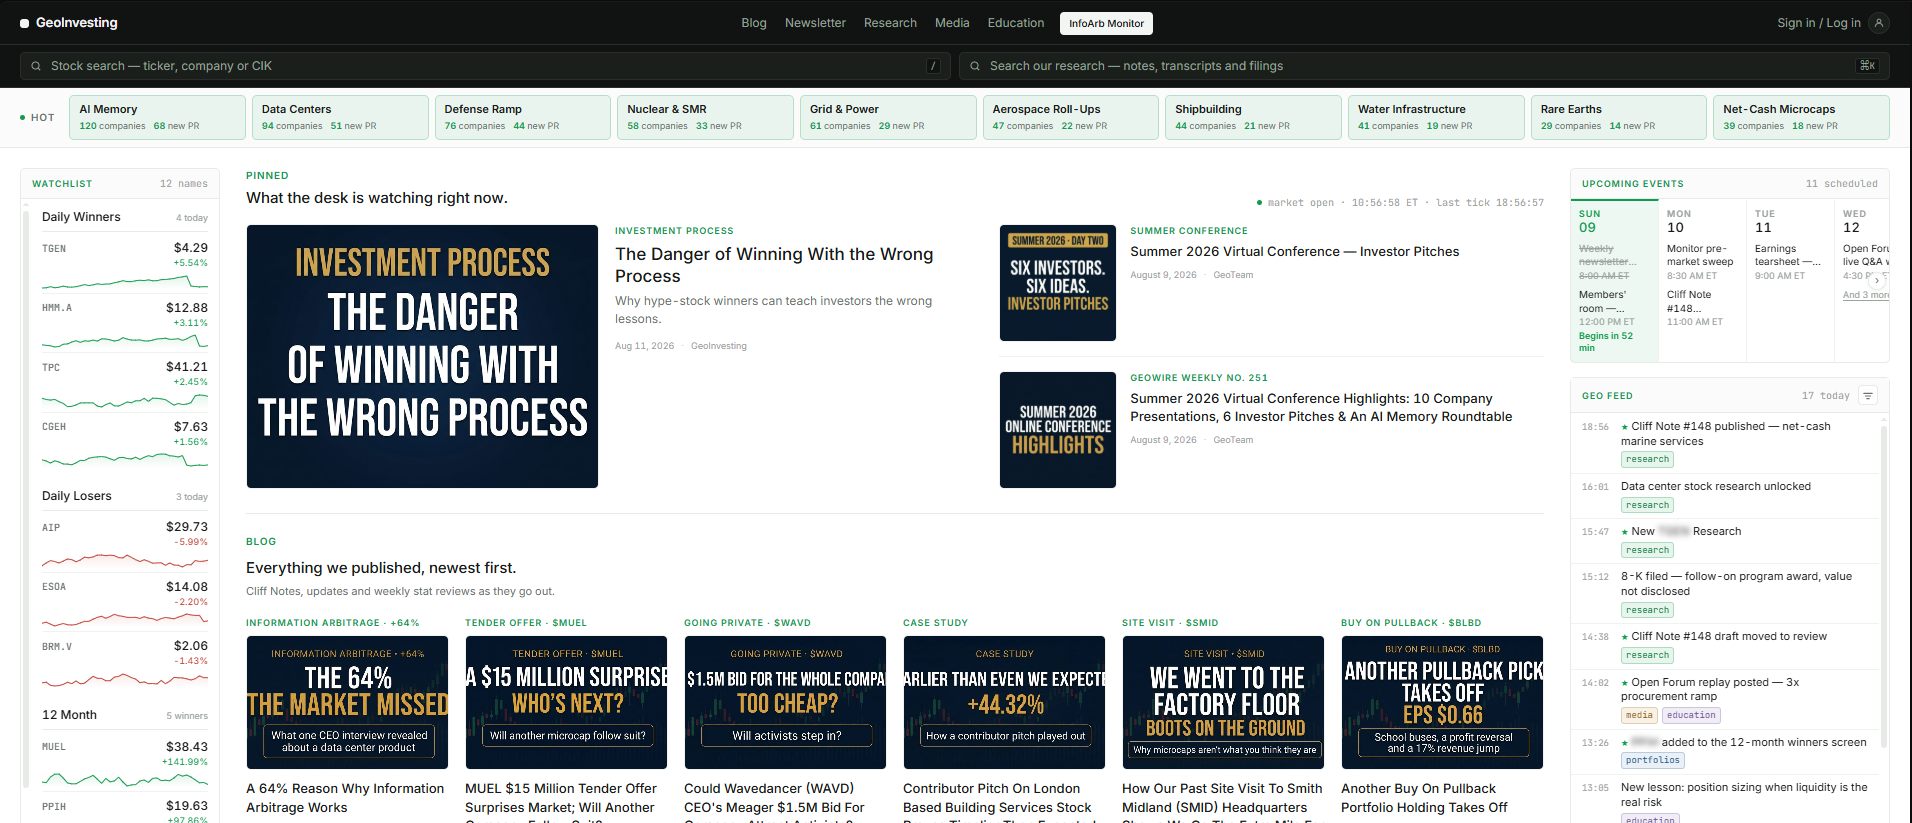1912x823 pixels.
Task: Select the Aerospace Roll-Ups theme
Action: click(x=1071, y=117)
